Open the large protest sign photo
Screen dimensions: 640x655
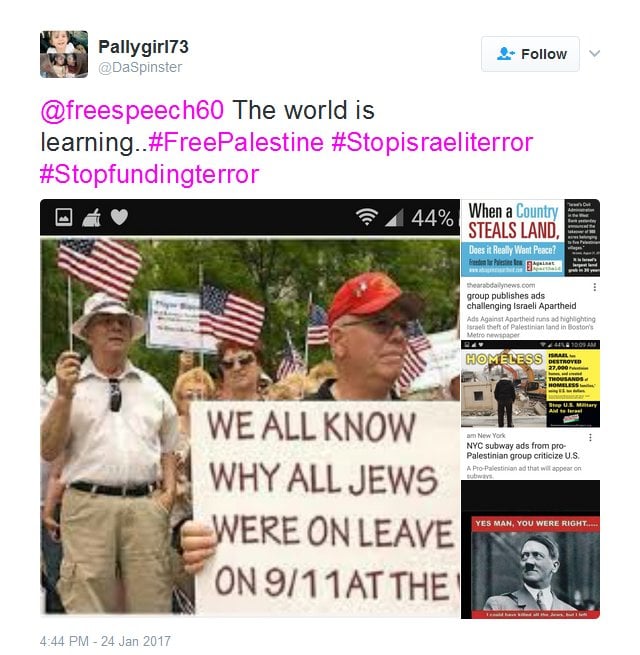tap(250, 426)
